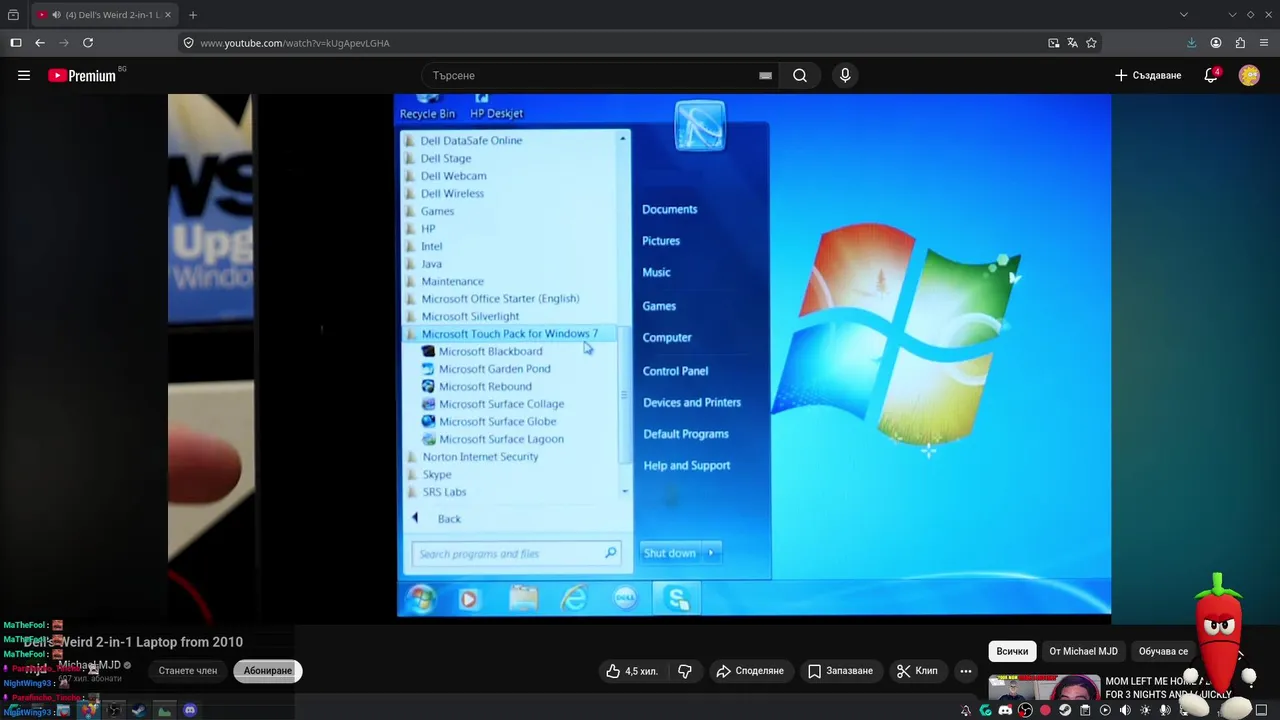Start voice search with the microphone

pyautogui.click(x=845, y=75)
